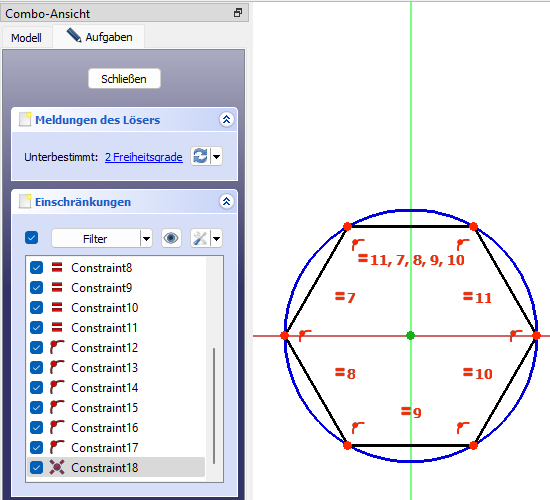Screen dimensions: 550x500
Task: Open the settings tools dropdown arrow
Action: (x=217, y=239)
